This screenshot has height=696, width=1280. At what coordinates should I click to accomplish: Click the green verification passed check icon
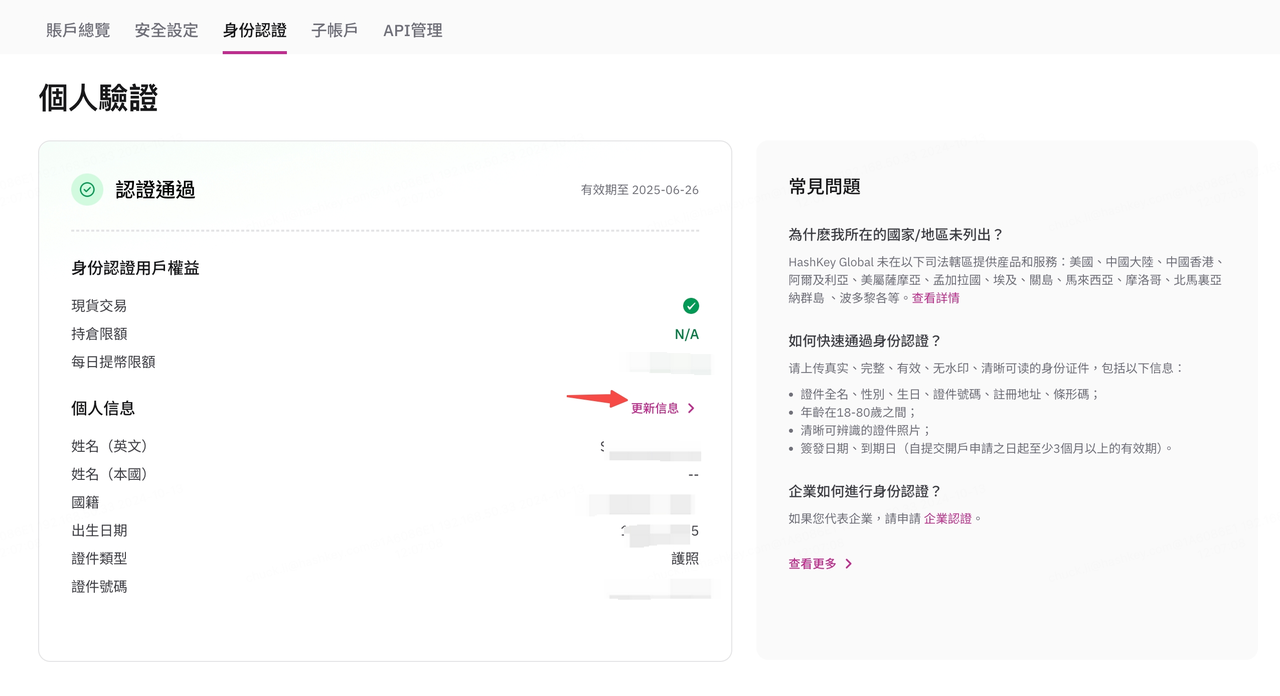87,189
